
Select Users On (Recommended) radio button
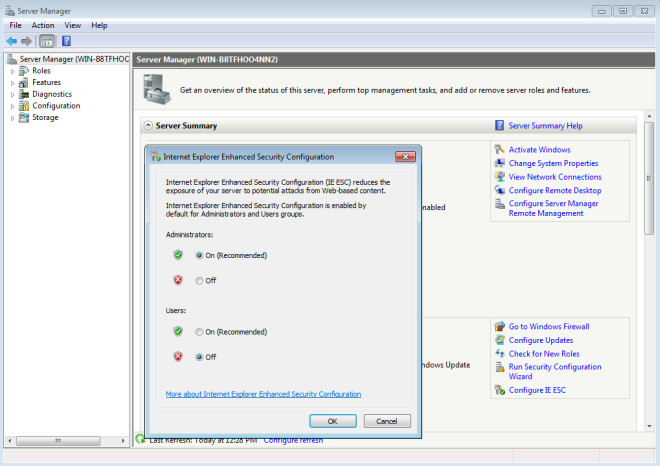click(199, 332)
